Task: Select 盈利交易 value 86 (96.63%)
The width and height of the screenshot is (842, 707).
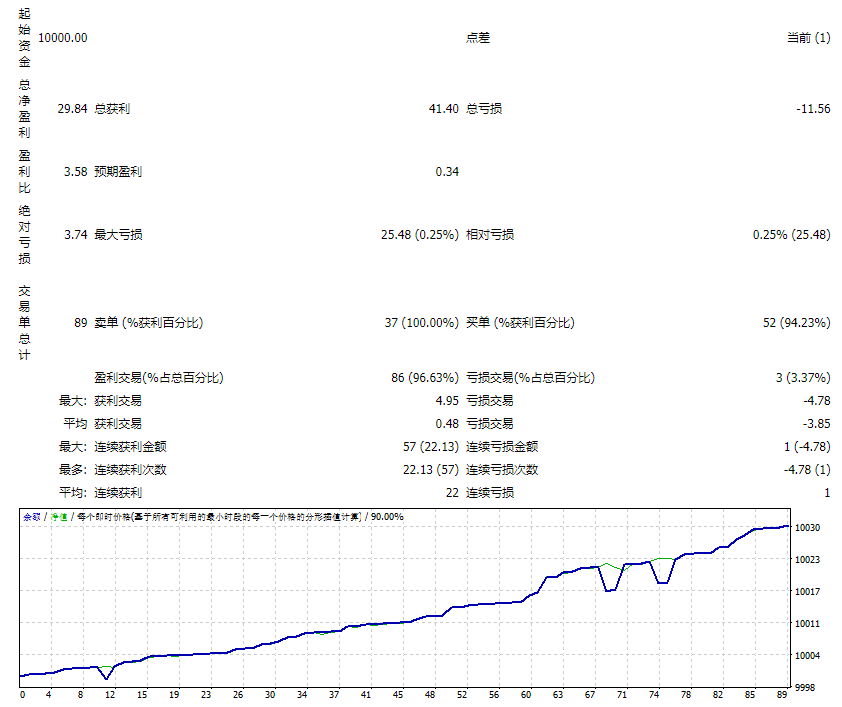Action: tap(425, 377)
